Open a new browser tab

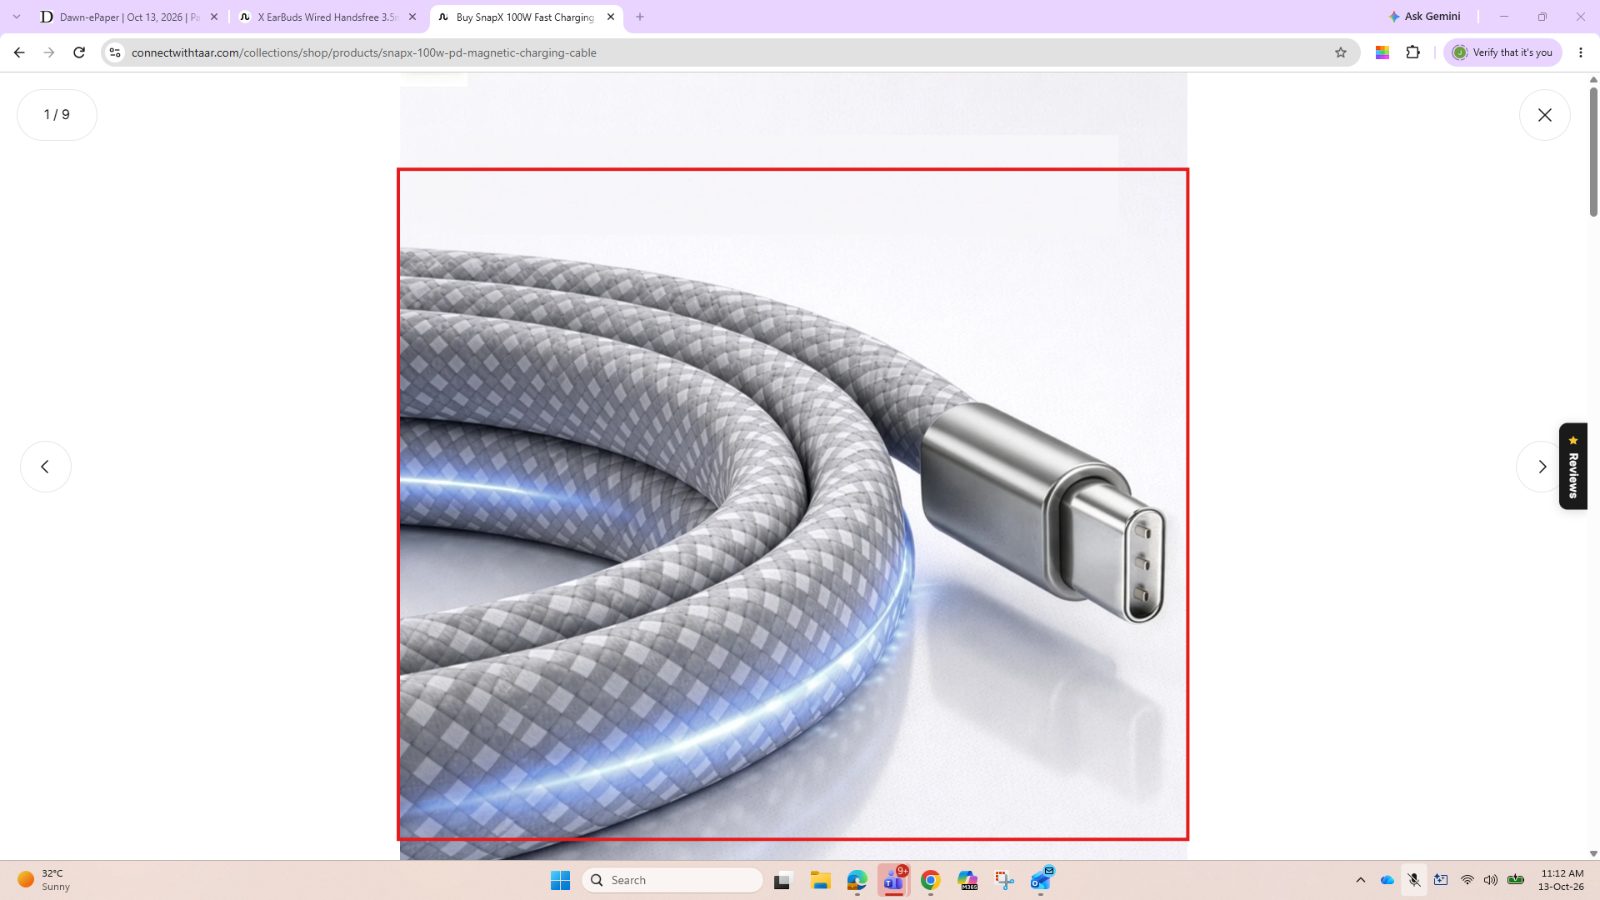tap(640, 17)
